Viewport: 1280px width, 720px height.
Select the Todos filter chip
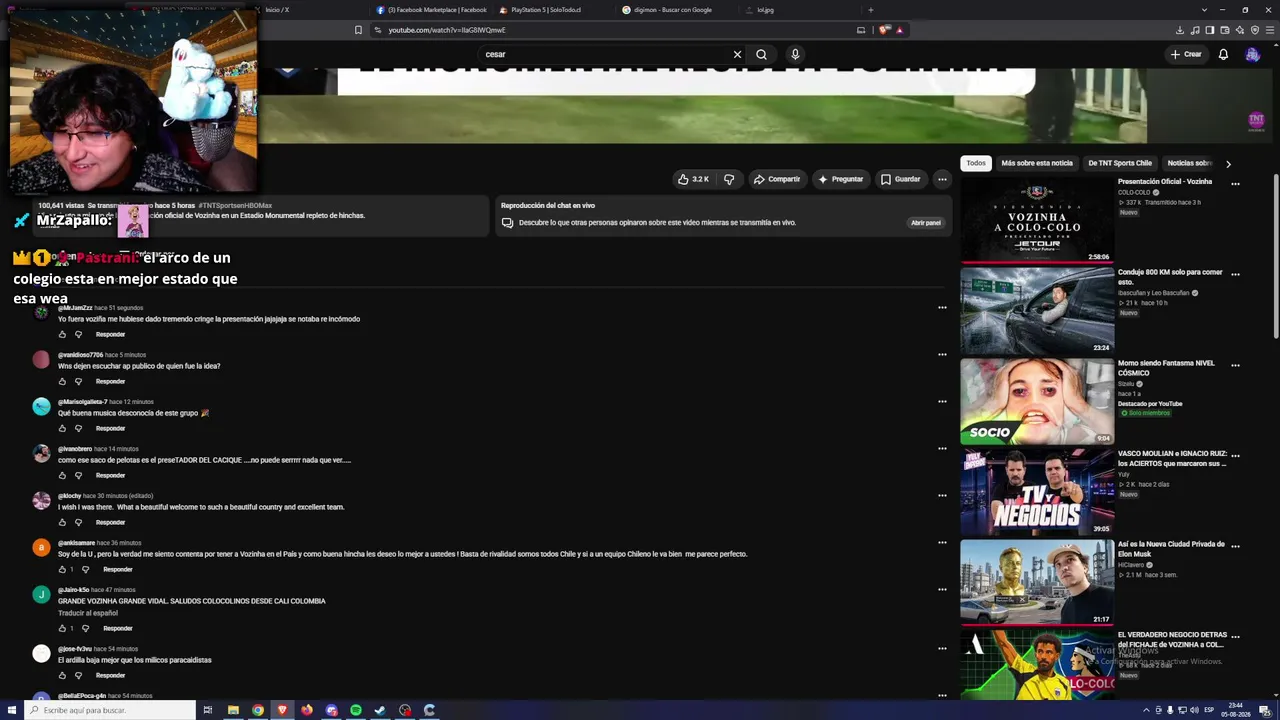coord(976,163)
